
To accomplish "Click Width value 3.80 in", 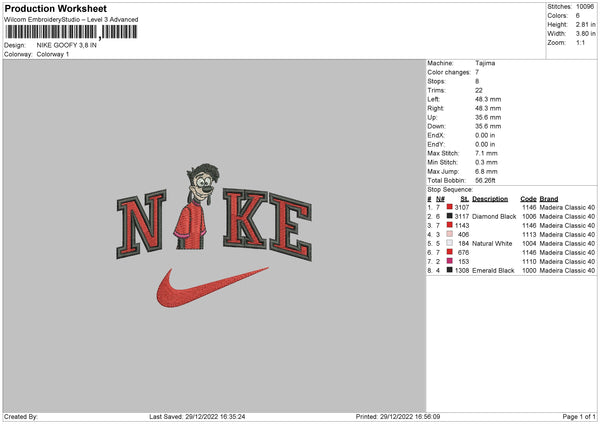I will [x=585, y=34].
